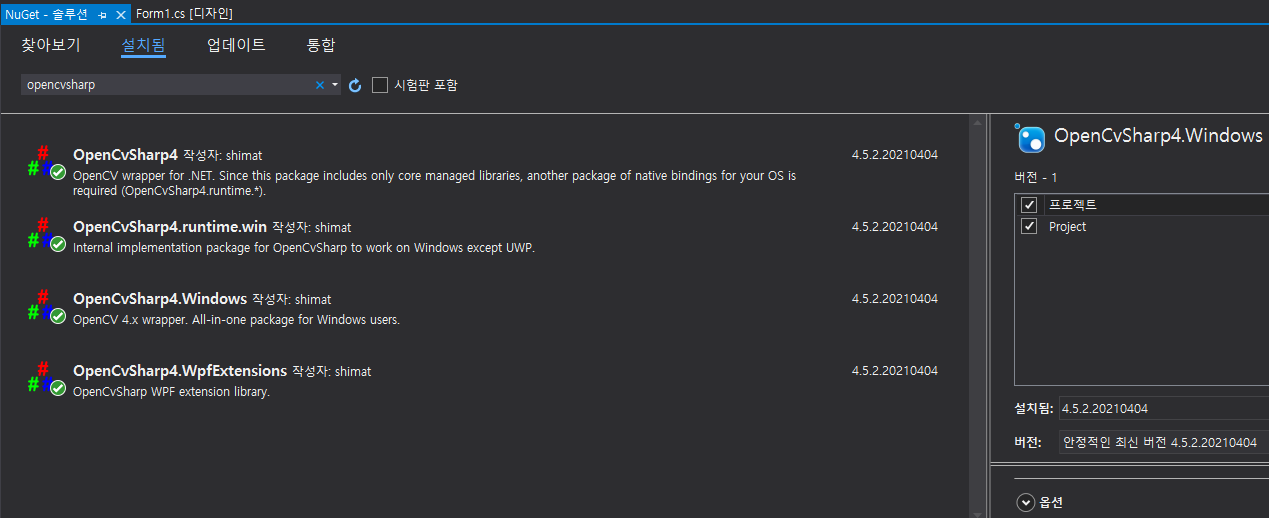This screenshot has width=1269, height=518.
Task: Close the NuGet solution tab
Action: [x=120, y=14]
